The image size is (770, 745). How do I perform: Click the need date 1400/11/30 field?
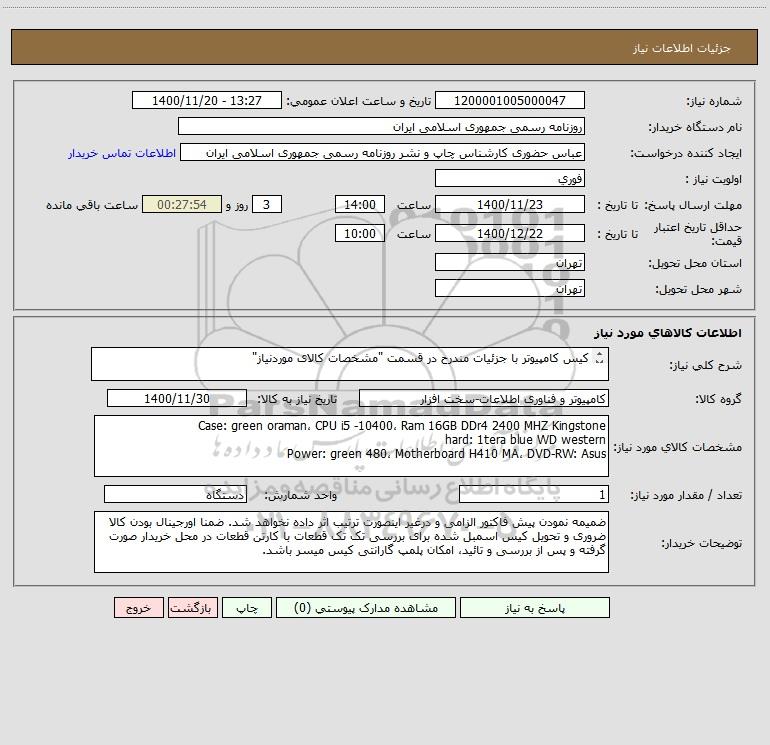point(177,398)
